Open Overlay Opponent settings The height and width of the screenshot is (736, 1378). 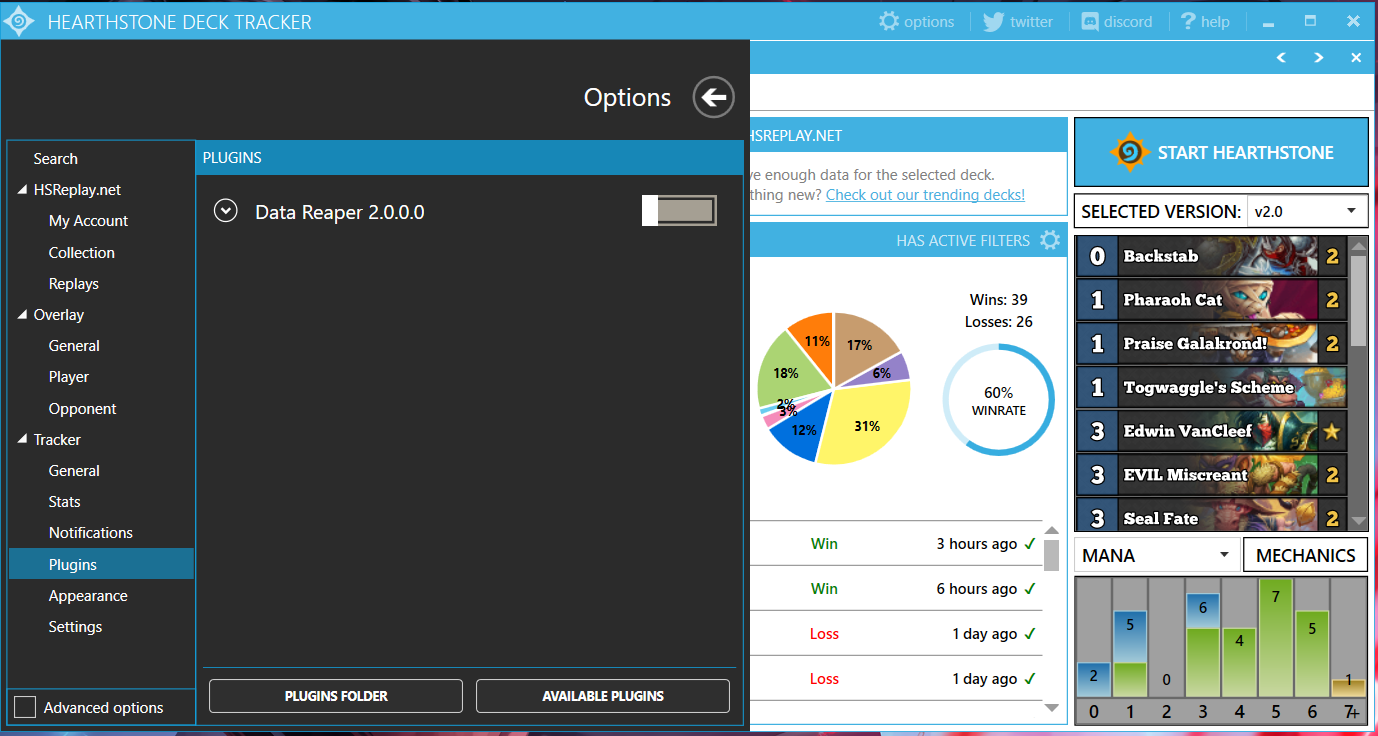82,408
